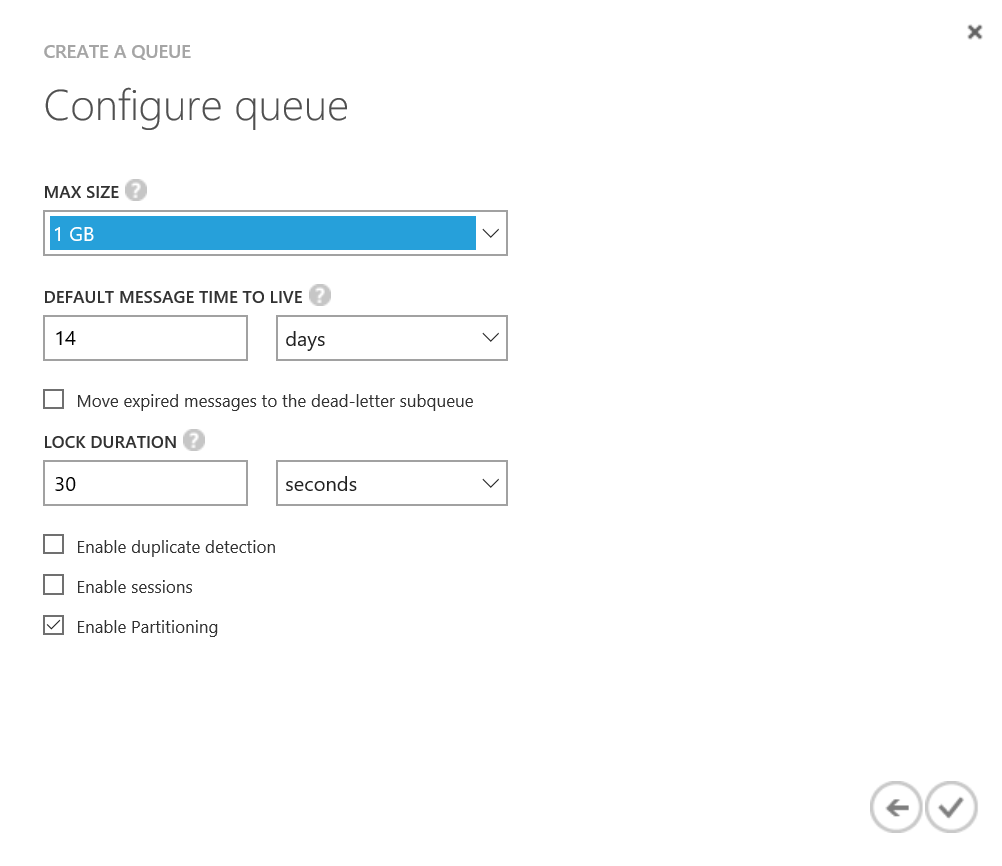
Task: Open the time to live days unit dropdown
Action: tap(391, 339)
